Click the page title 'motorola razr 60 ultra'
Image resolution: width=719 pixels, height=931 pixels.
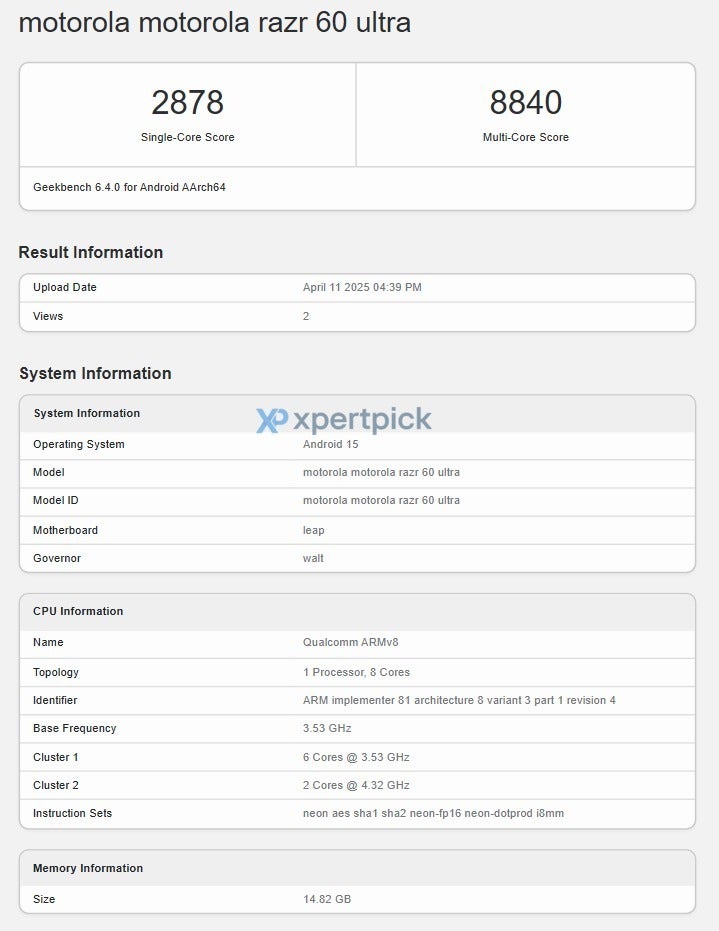click(x=214, y=22)
